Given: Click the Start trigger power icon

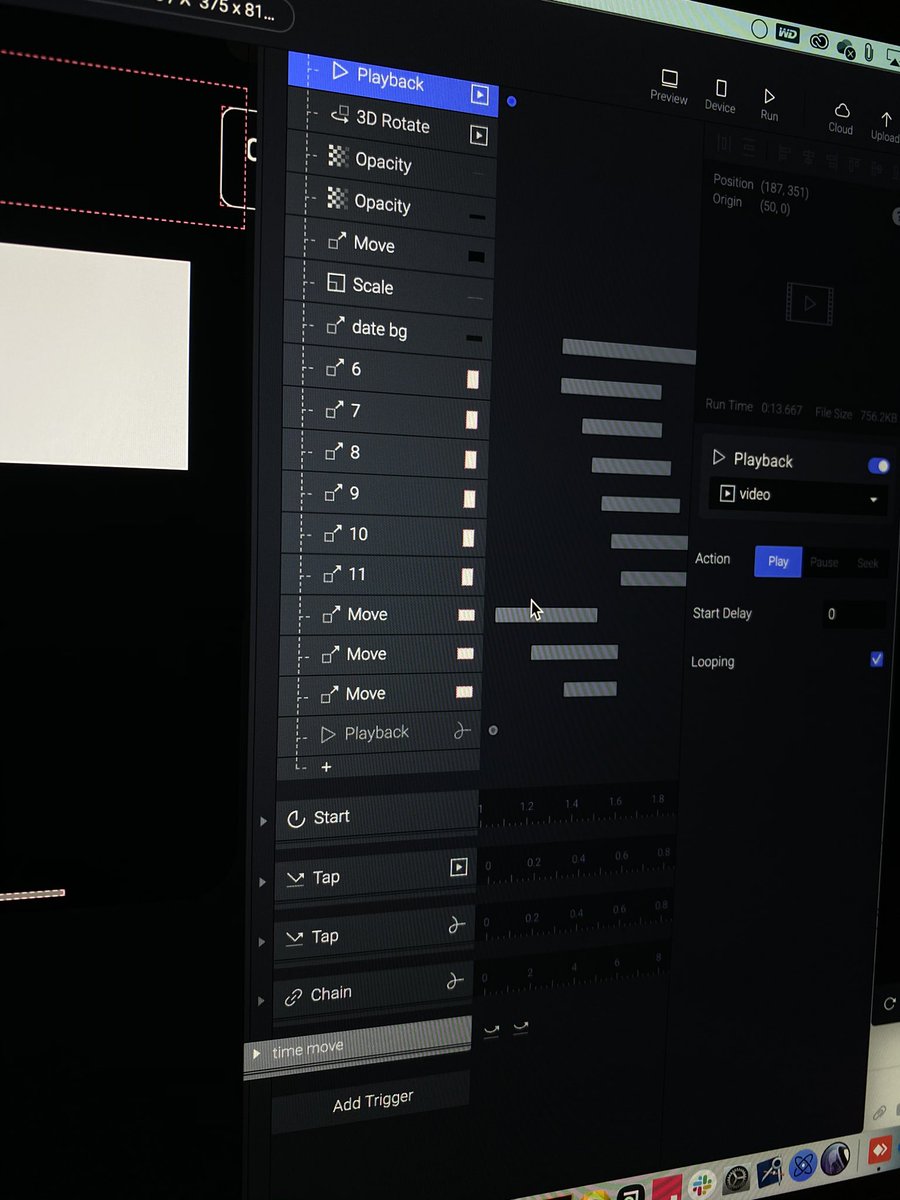Looking at the screenshot, I should click(296, 819).
